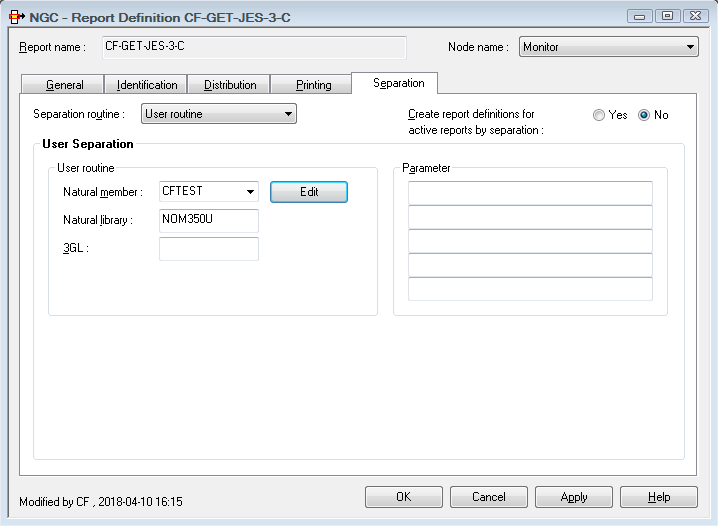
Task: Go to the Distribution tab
Action: (230, 85)
